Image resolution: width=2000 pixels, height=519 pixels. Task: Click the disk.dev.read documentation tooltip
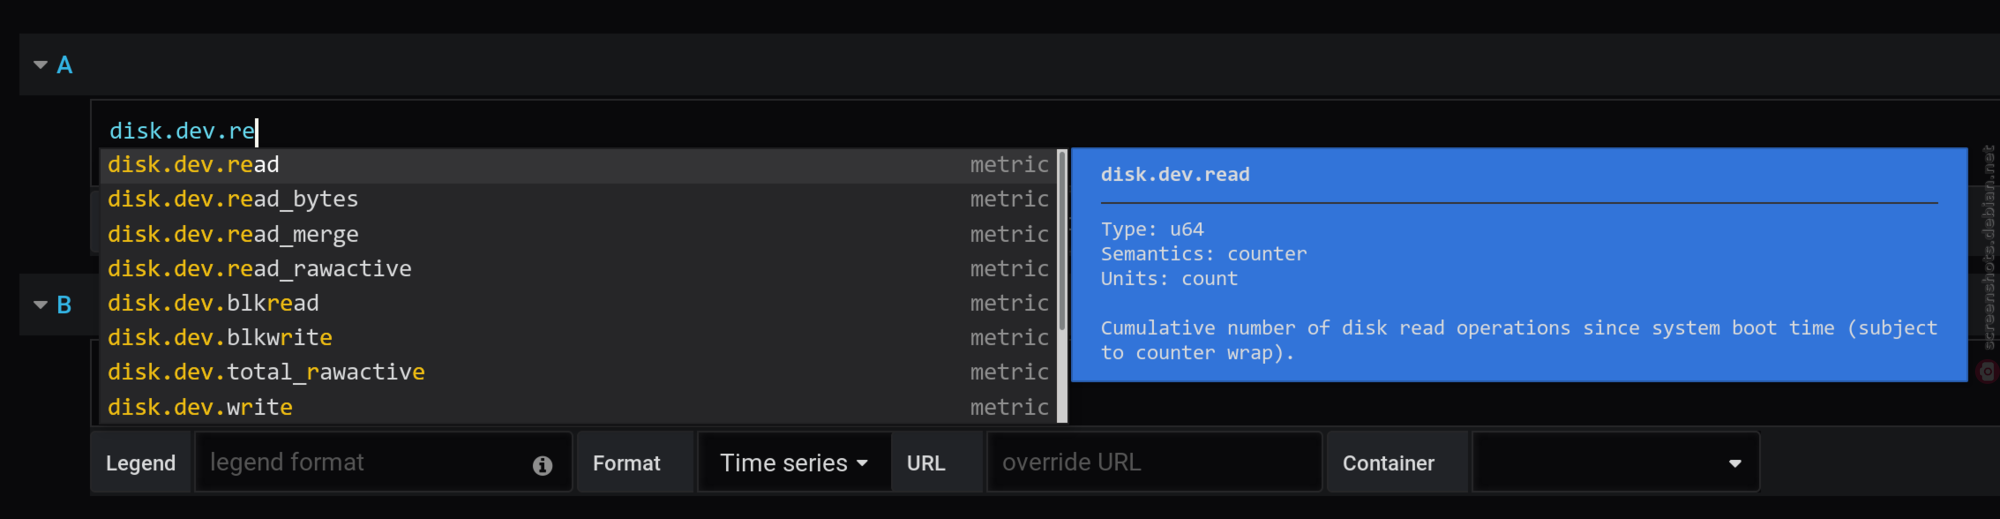[1519, 265]
